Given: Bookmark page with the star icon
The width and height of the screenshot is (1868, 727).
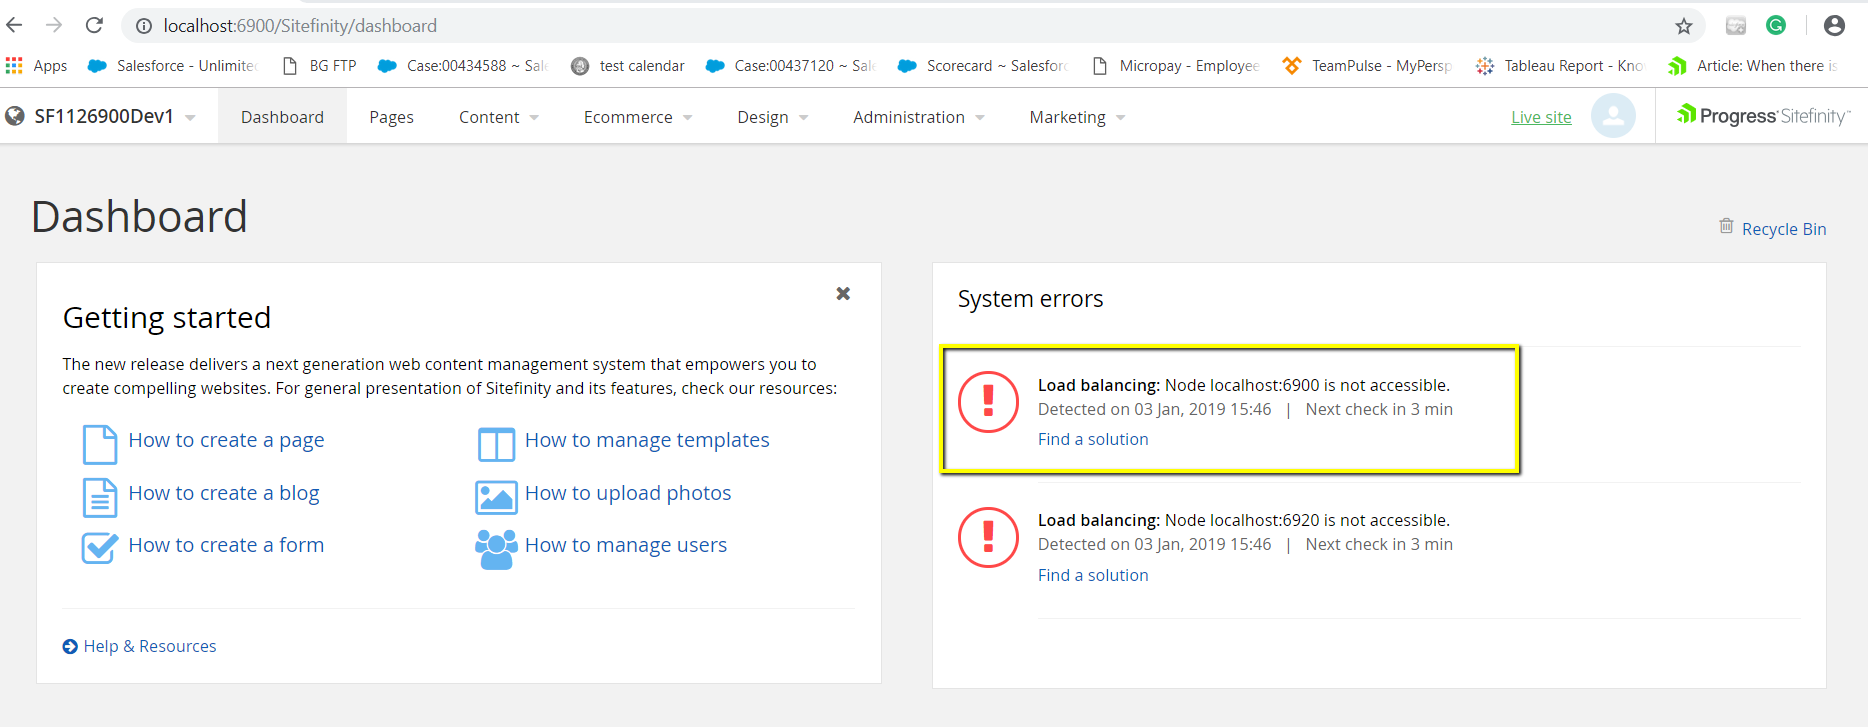Looking at the screenshot, I should point(1684,26).
